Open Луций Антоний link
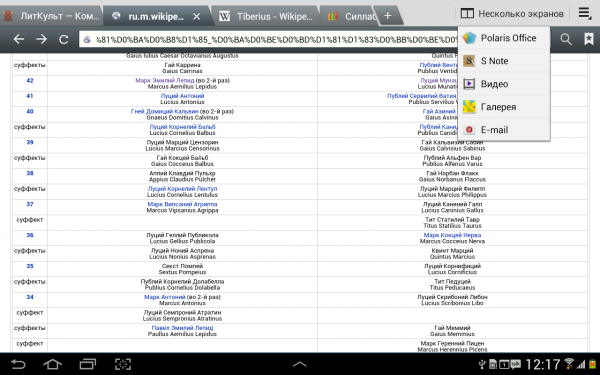 tap(183, 96)
